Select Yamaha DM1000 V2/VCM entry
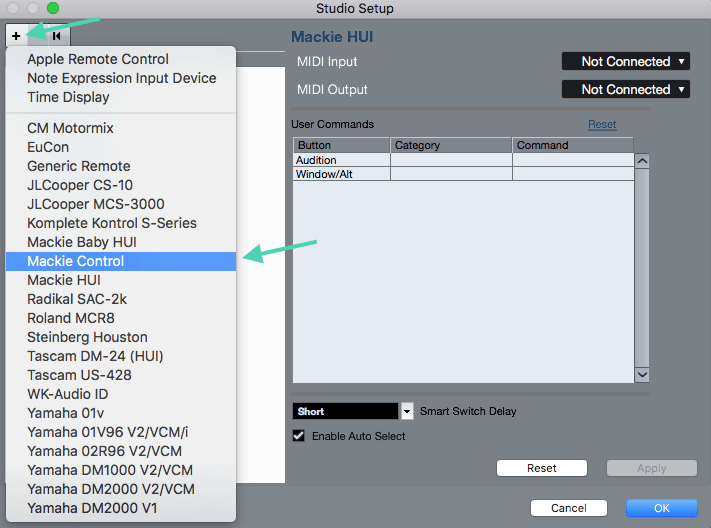Image resolution: width=711 pixels, height=528 pixels. pos(121,471)
